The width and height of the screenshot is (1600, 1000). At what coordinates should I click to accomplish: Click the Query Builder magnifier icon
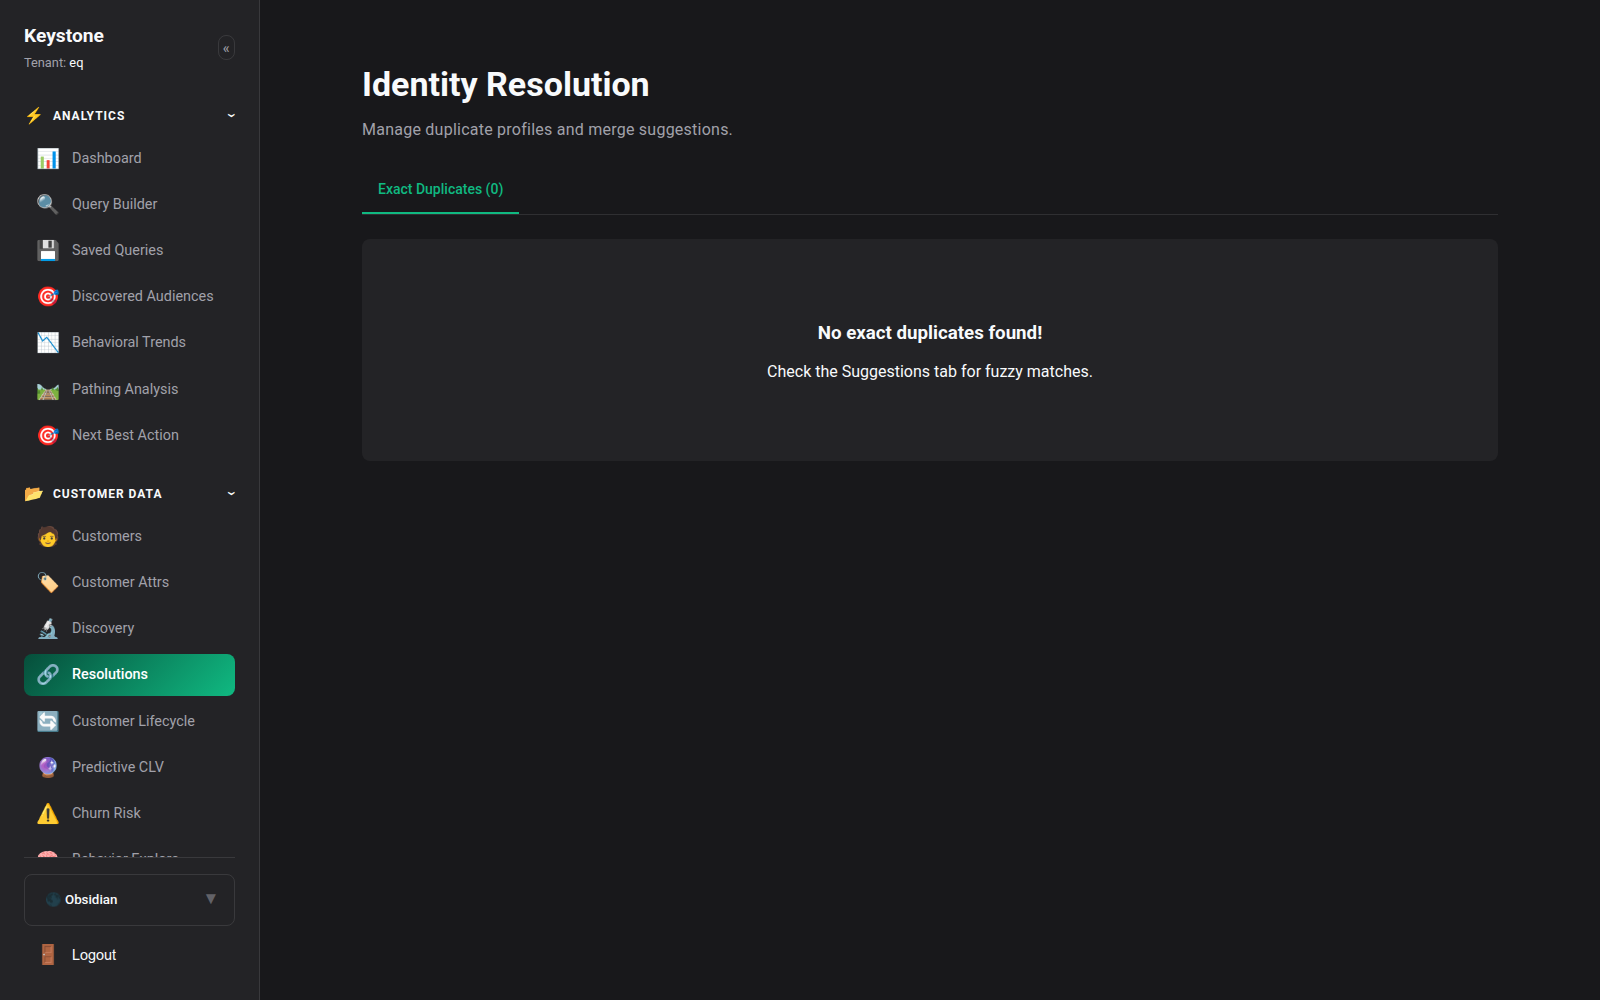tap(48, 204)
